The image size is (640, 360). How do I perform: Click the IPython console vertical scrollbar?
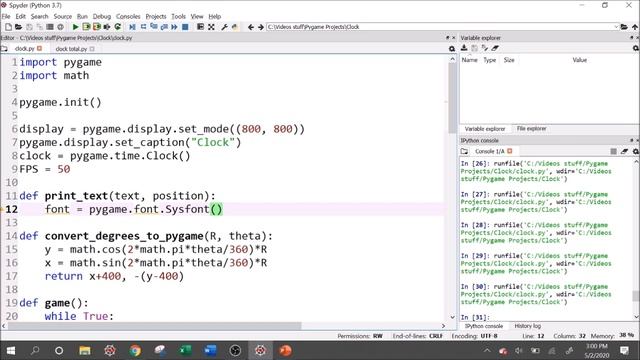(636, 296)
